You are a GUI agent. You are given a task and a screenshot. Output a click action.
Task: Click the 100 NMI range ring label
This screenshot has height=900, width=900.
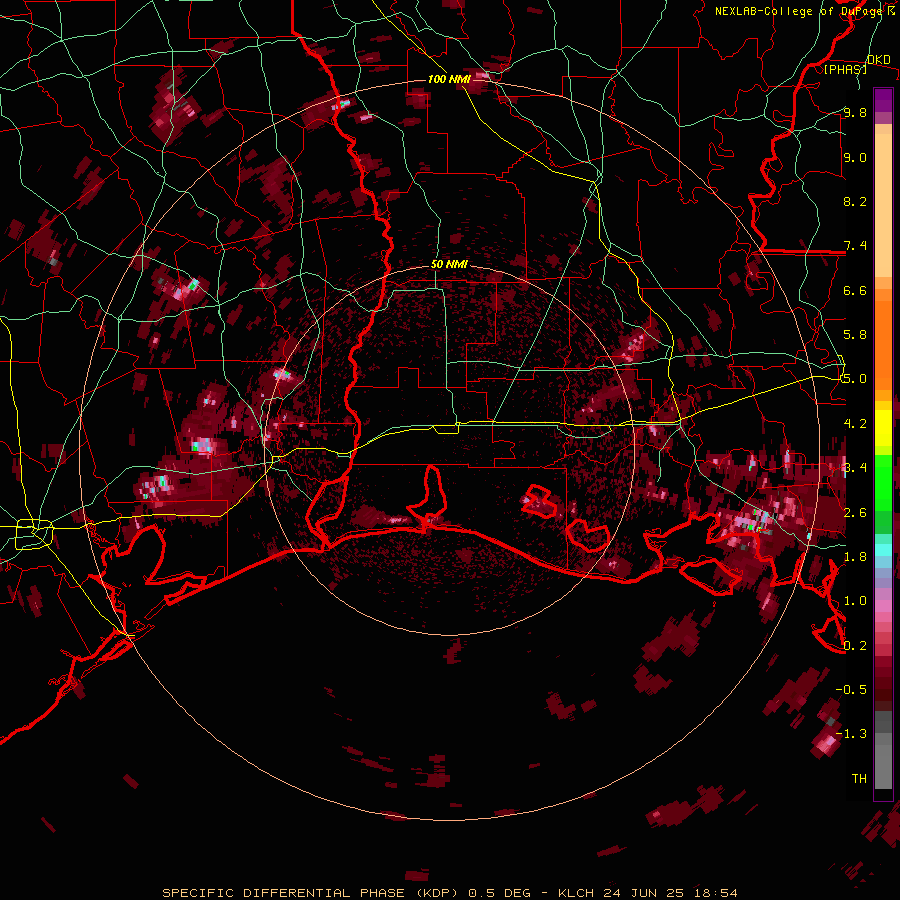449,79
